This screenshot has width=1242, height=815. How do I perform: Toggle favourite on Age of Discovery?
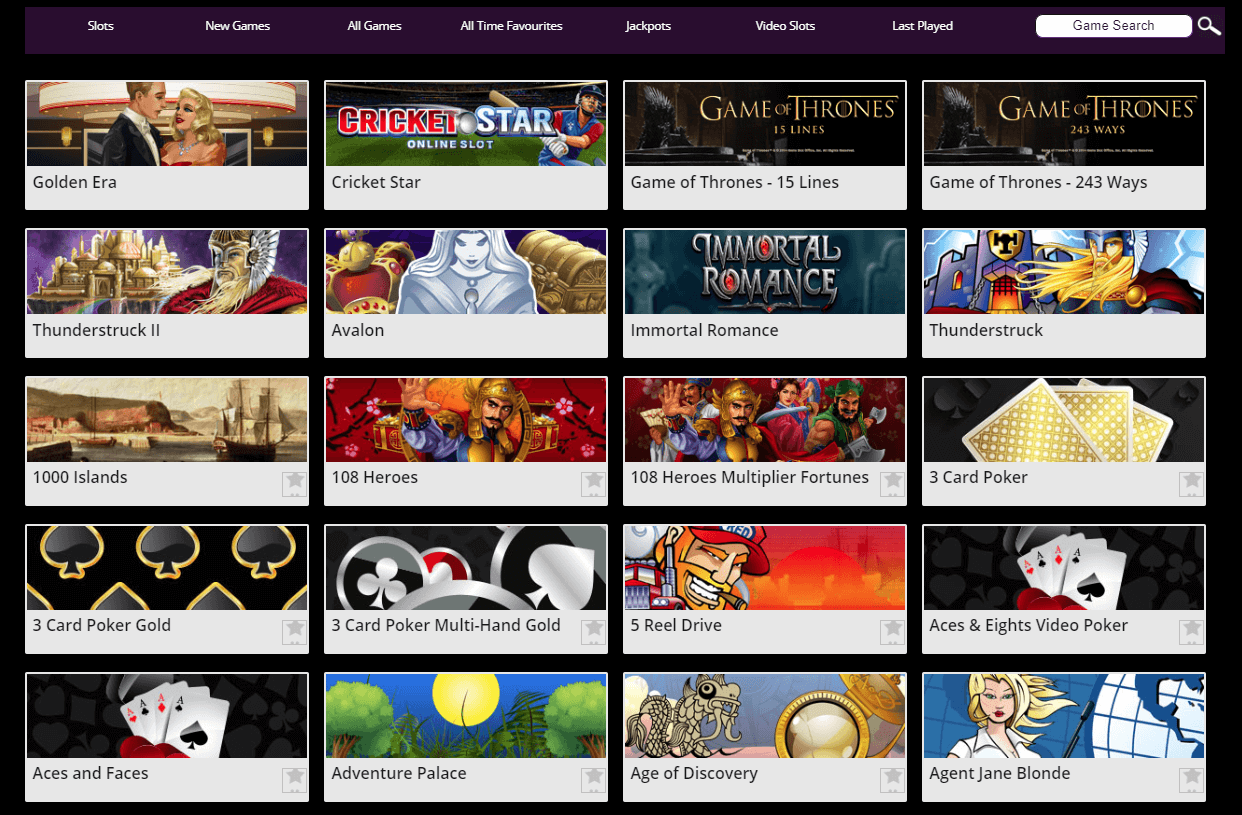(x=892, y=779)
